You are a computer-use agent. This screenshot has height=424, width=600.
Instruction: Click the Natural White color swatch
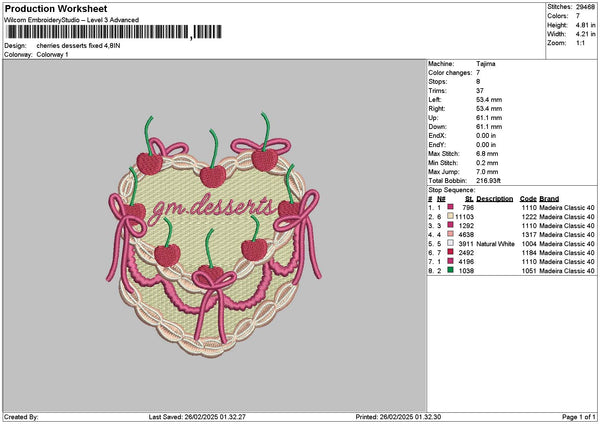click(x=450, y=243)
